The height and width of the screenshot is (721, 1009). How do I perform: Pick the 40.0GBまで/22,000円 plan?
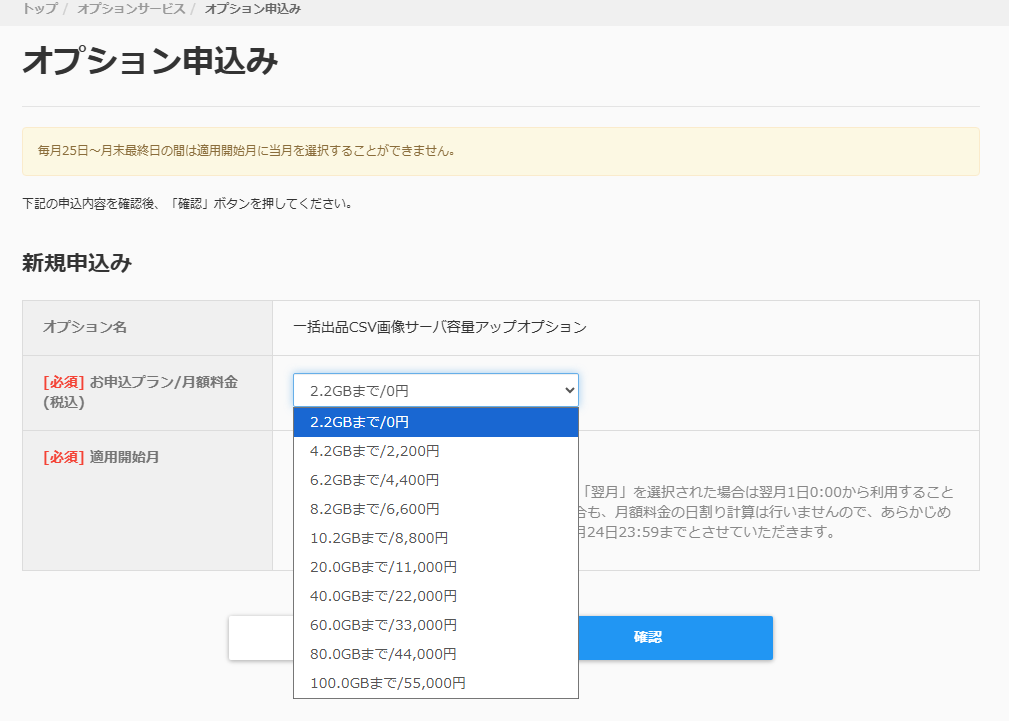[436, 596]
